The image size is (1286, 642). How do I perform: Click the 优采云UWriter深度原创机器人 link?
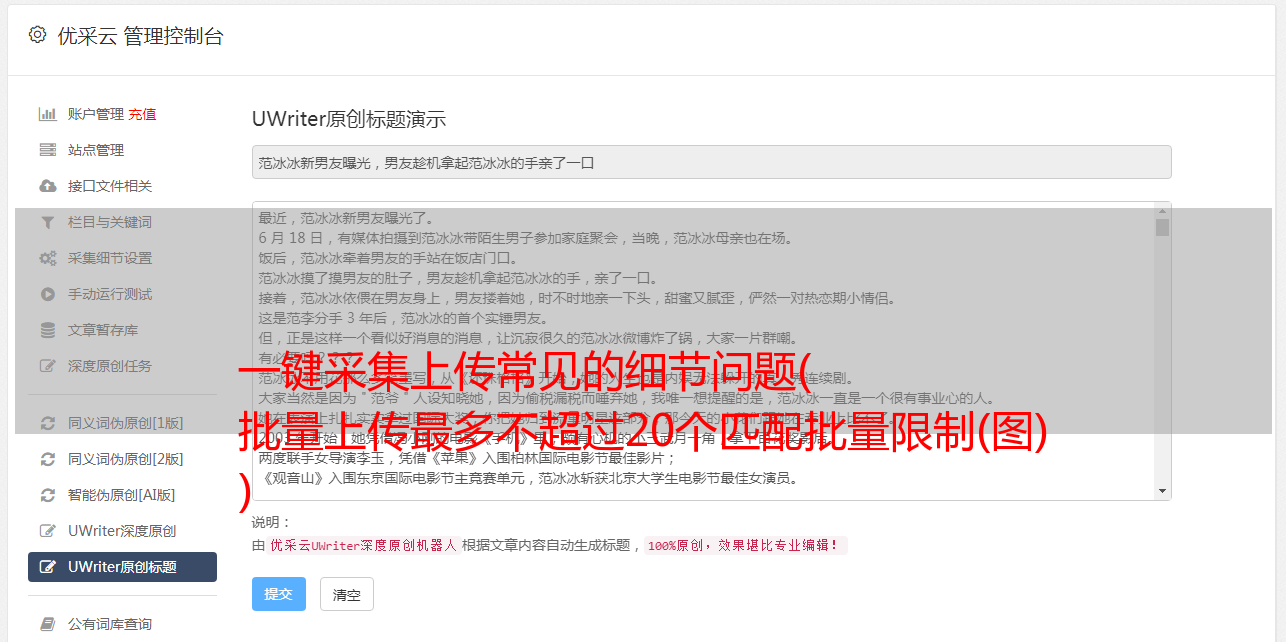click(364, 546)
